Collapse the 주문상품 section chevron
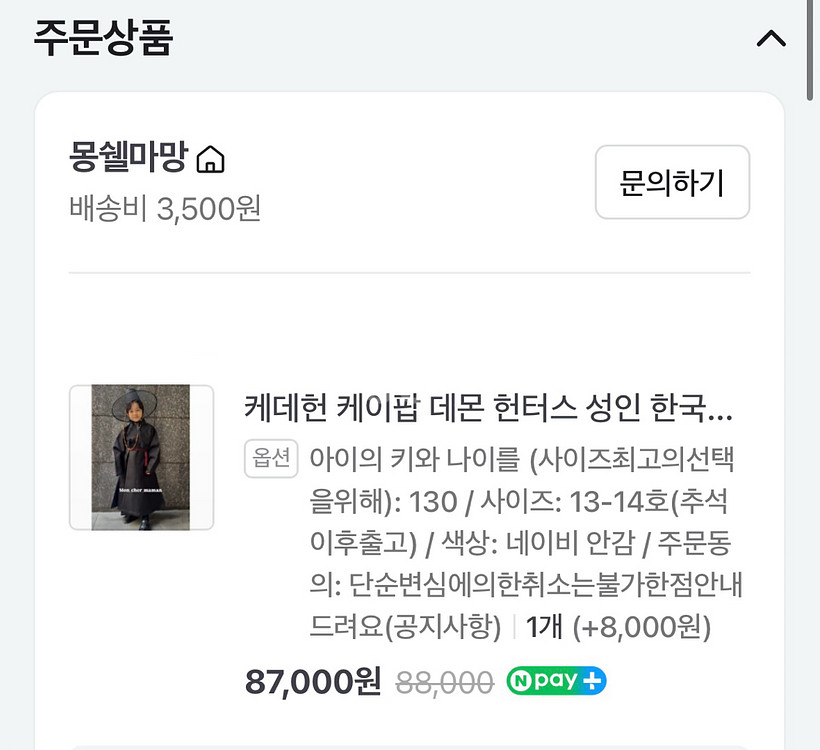Image resolution: width=820 pixels, height=750 pixels. [x=771, y=39]
